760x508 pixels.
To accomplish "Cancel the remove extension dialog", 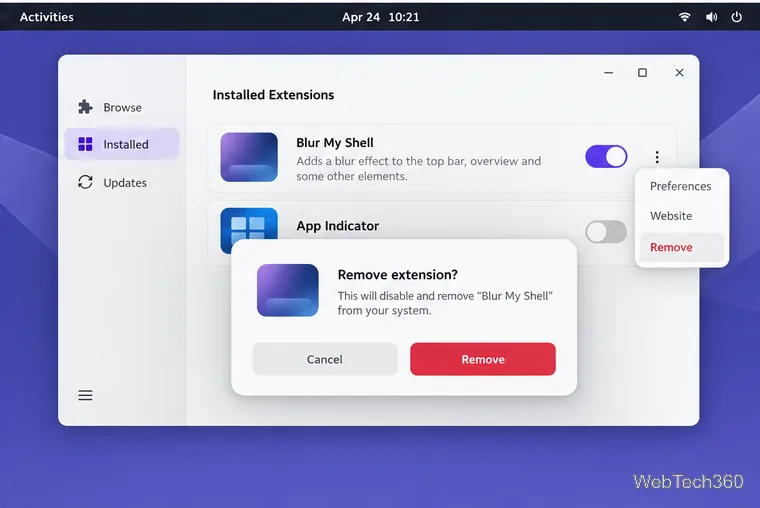I will 325,359.
